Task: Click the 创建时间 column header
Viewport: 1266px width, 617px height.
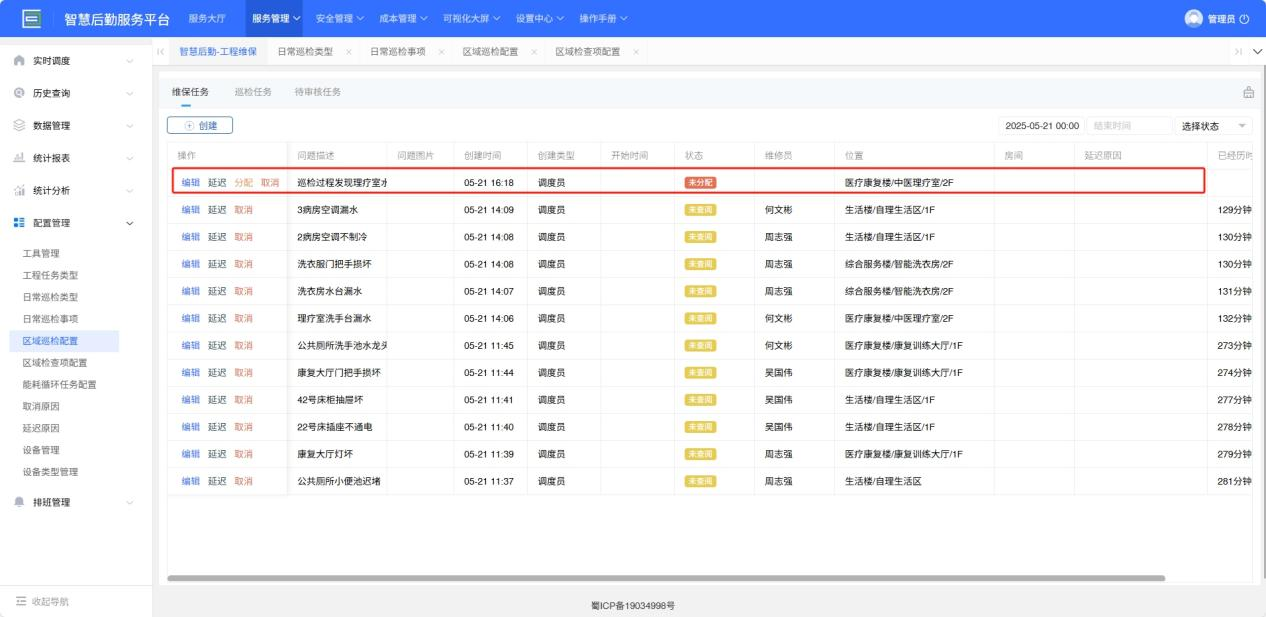Action: 482,156
